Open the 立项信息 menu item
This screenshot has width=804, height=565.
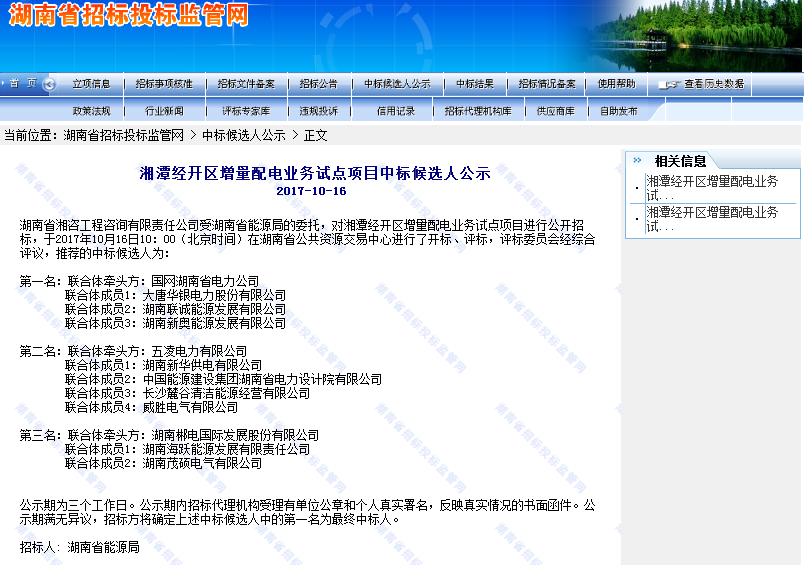point(91,84)
